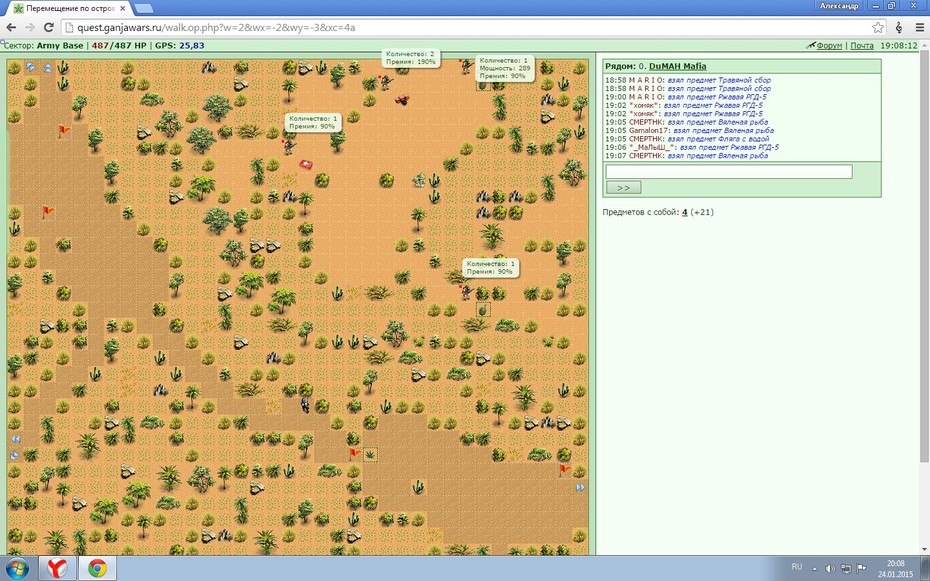Open the volume control in the tray
This screenshot has height=581, width=930.
click(830, 569)
